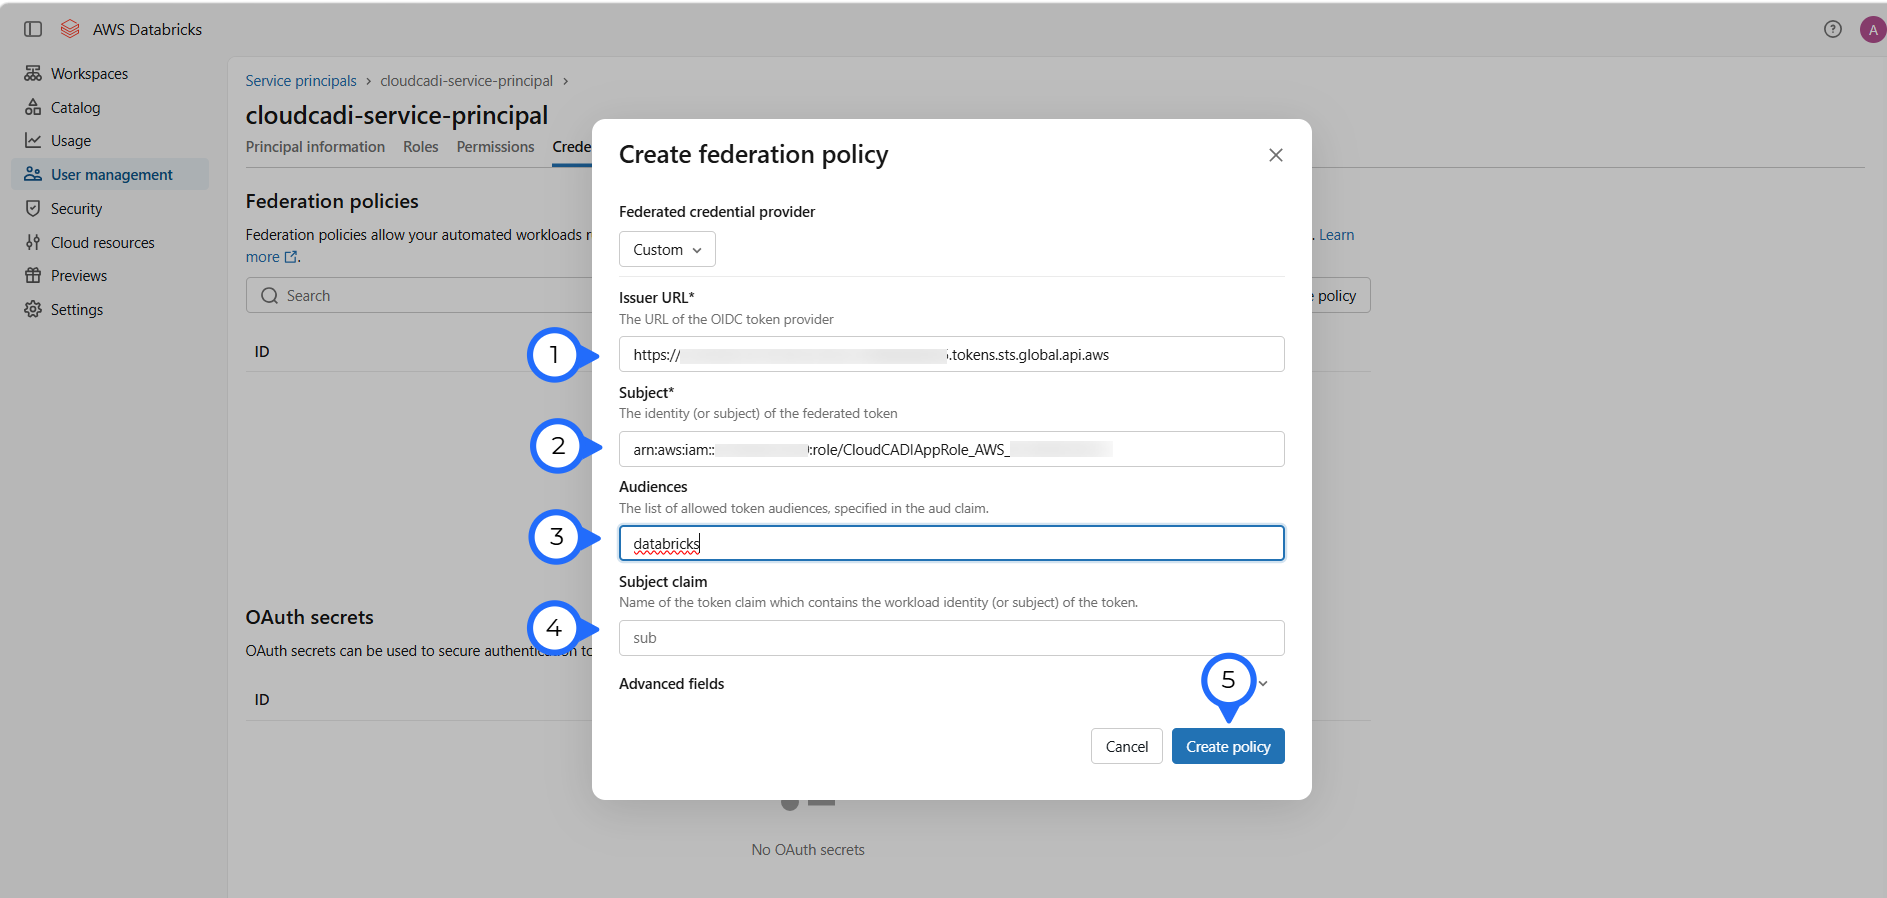Click the AWS Databricks title text
The image size is (1887, 898).
point(147,30)
